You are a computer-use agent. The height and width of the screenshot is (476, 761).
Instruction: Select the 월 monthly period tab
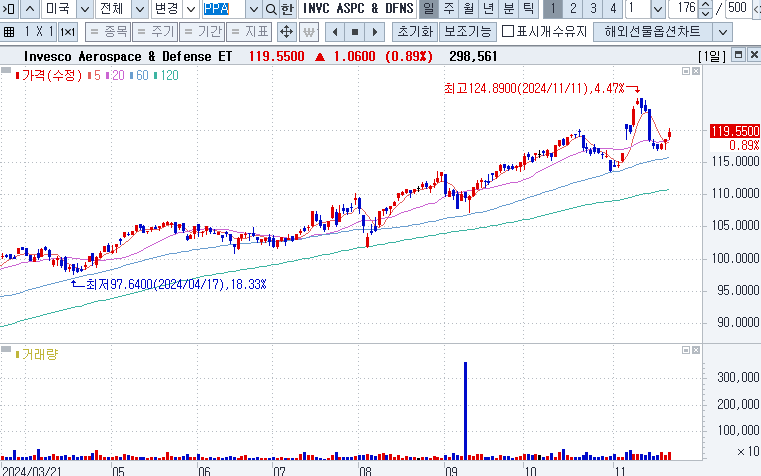coord(469,9)
